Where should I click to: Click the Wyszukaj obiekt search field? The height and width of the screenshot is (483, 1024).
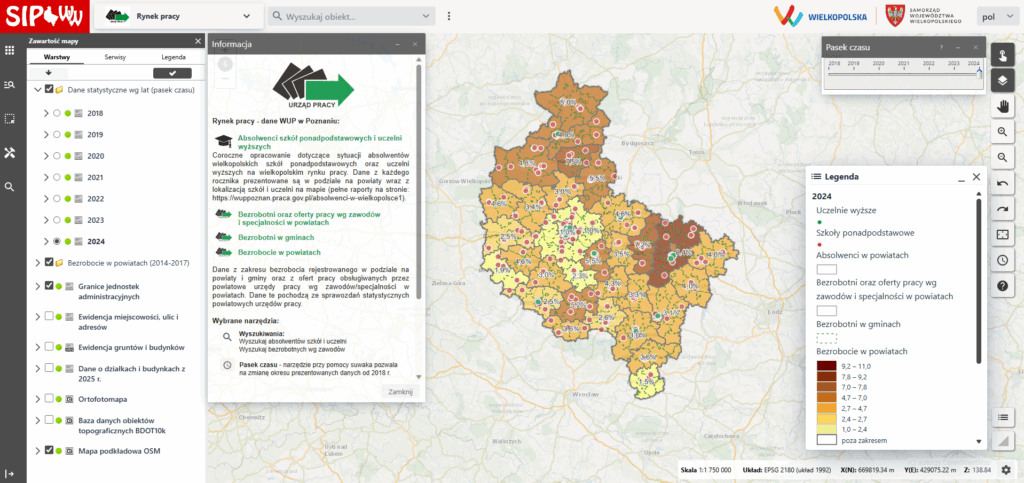351,16
